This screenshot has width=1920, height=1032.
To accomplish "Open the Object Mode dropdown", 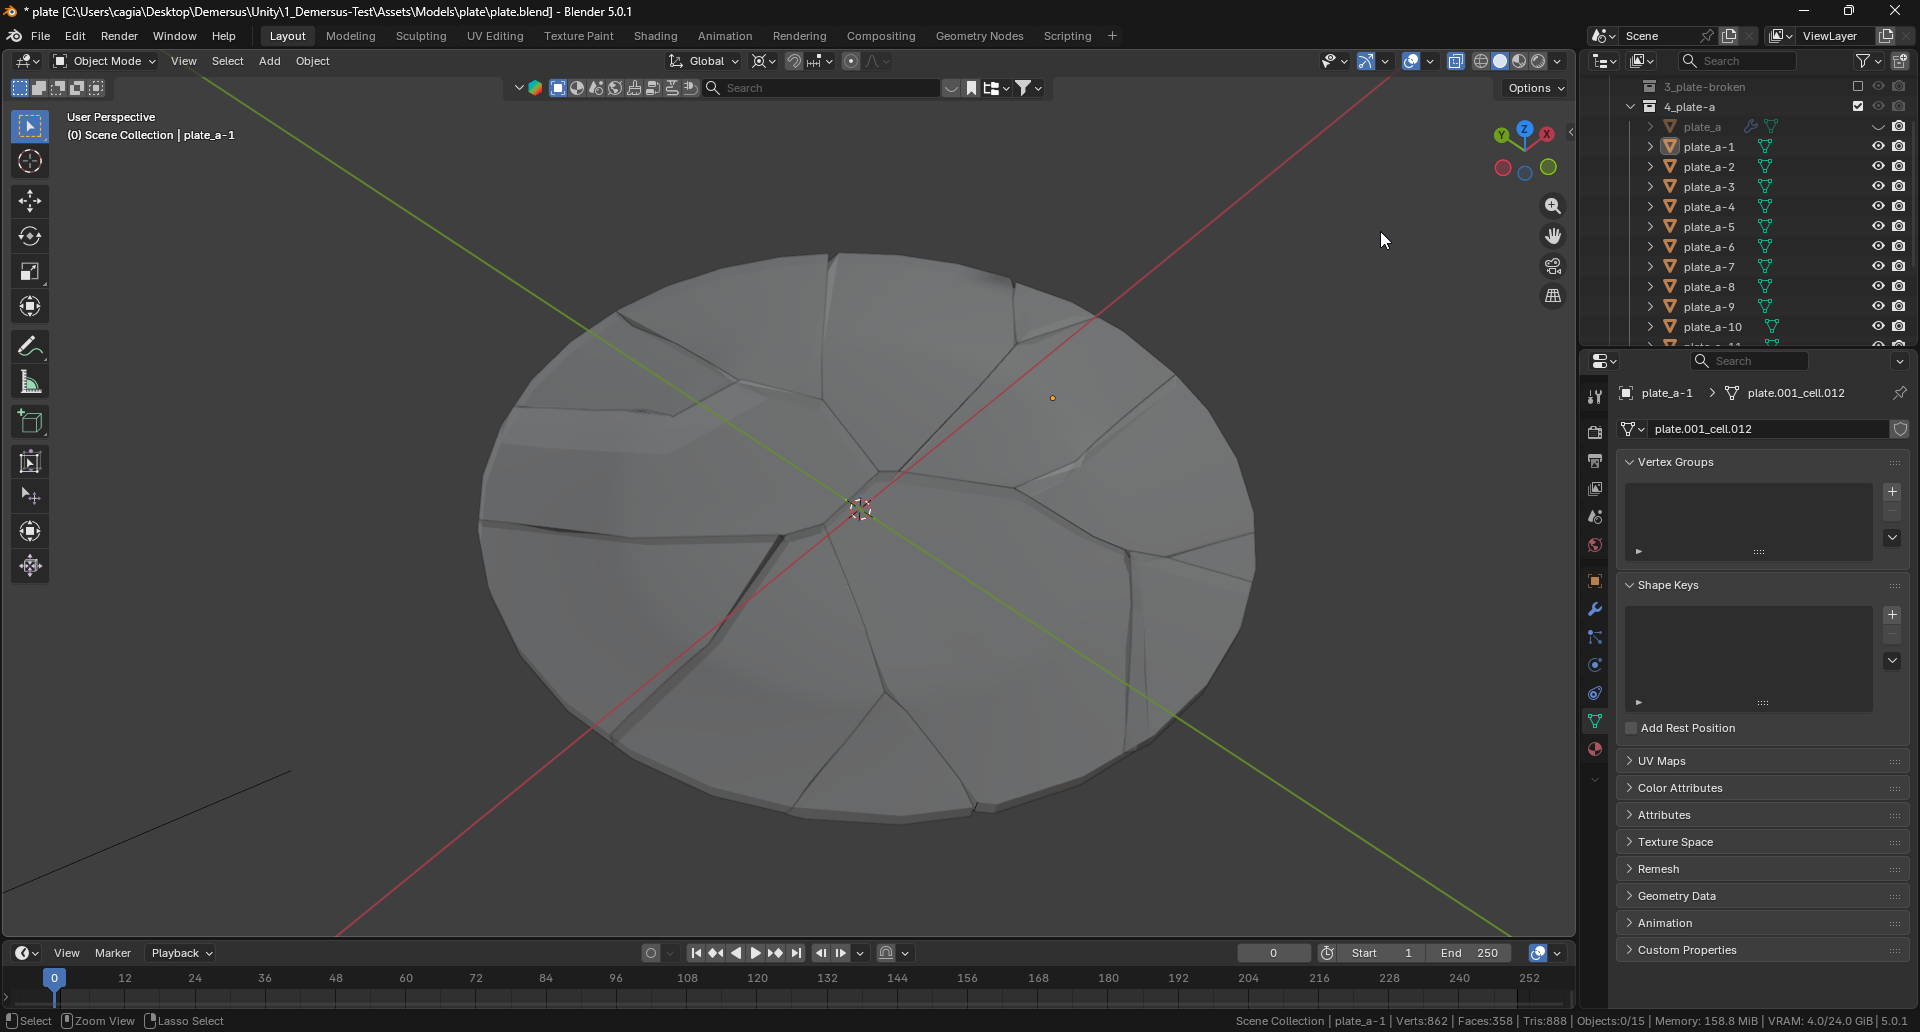I will pyautogui.click(x=104, y=61).
